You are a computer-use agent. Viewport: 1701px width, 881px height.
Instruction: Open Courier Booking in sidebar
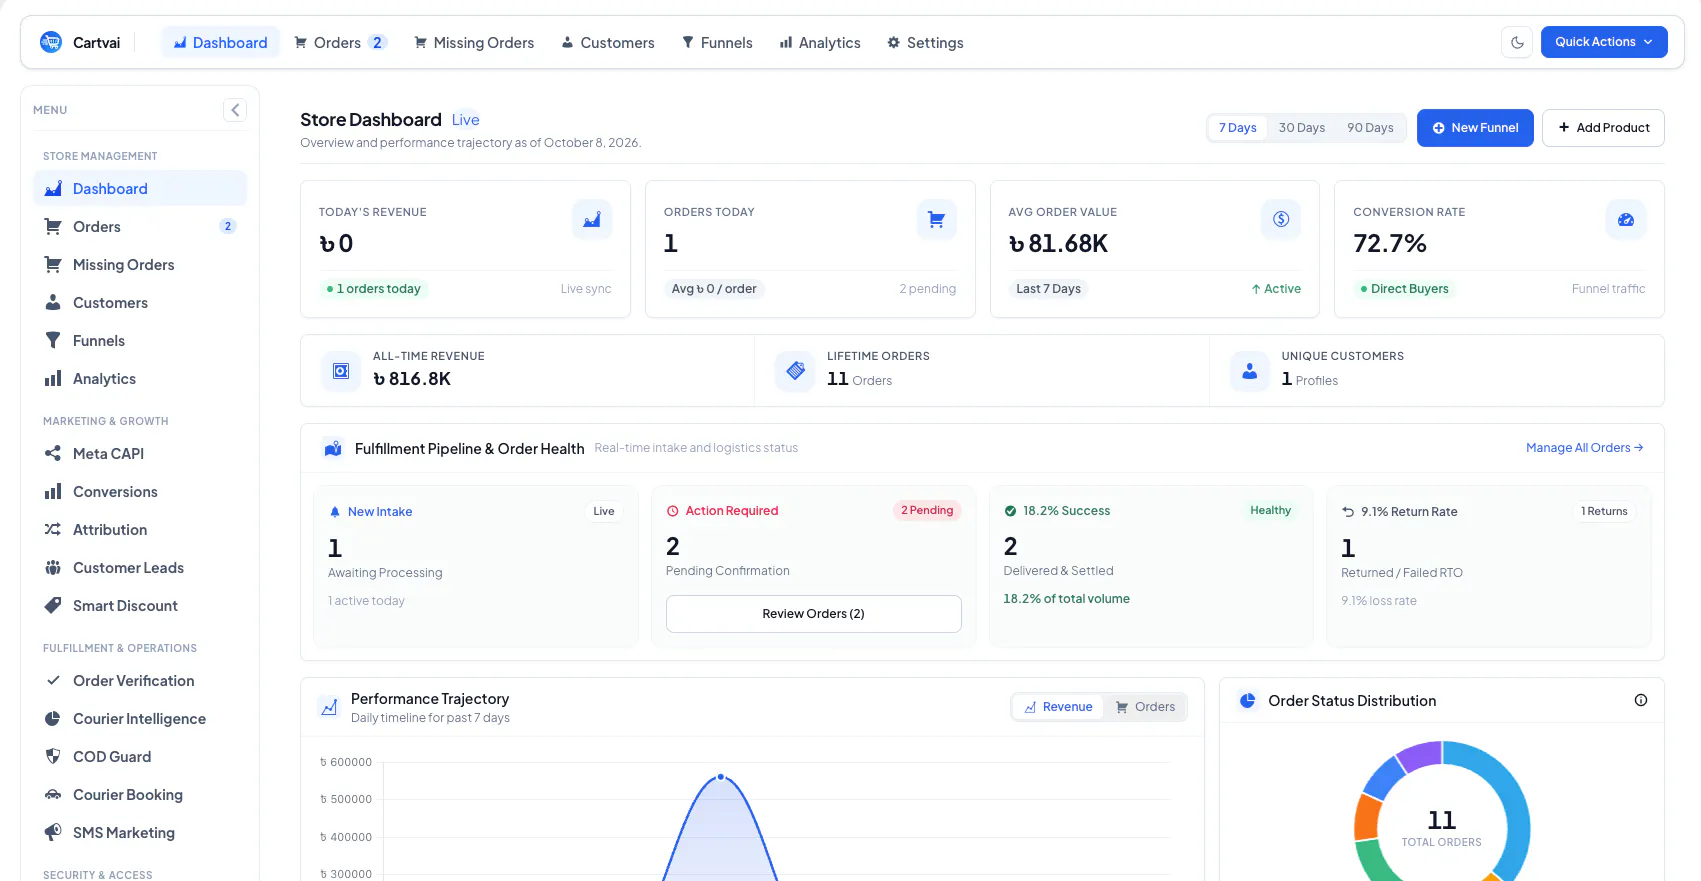(x=140, y=795)
